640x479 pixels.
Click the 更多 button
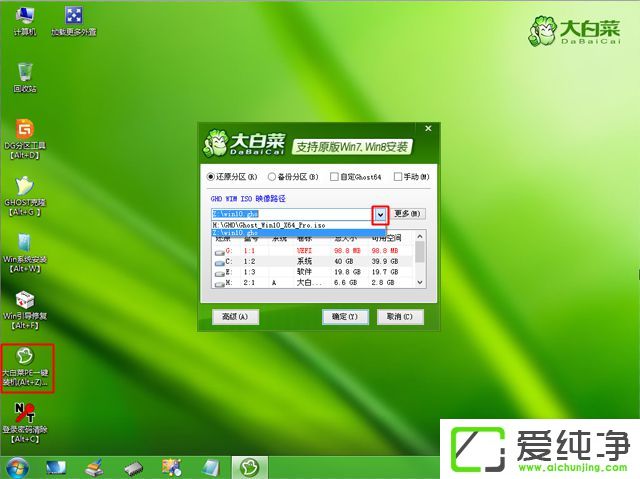click(x=408, y=214)
